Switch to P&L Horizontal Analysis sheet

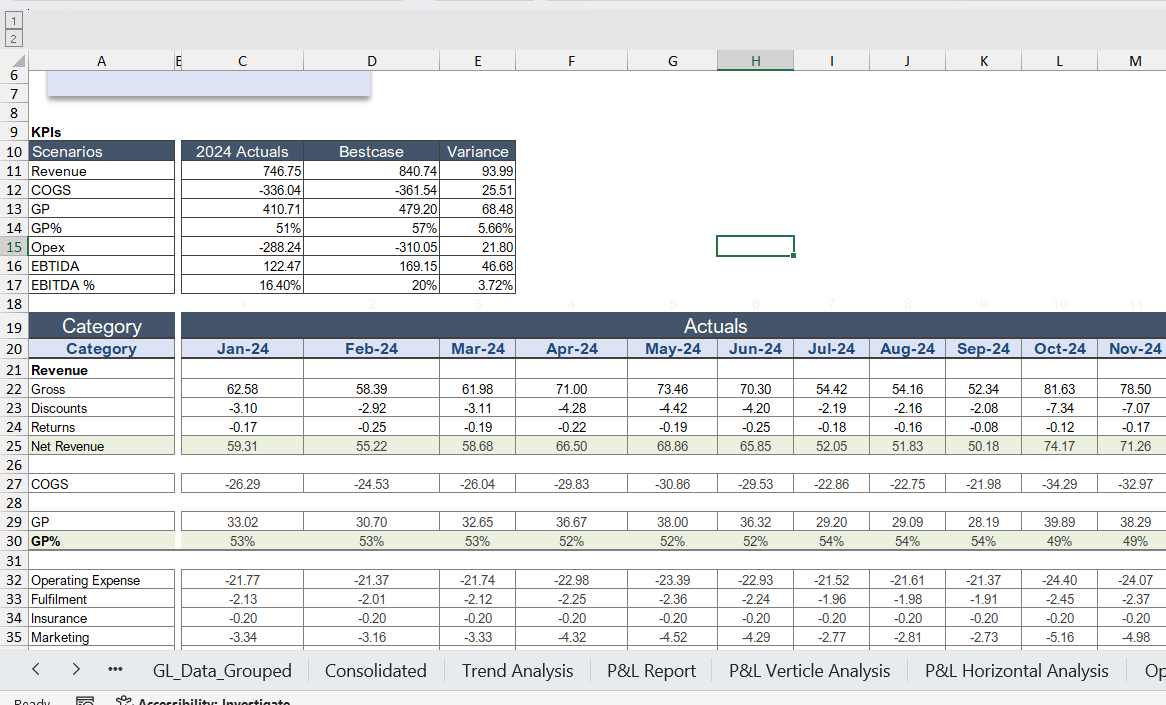point(1016,670)
